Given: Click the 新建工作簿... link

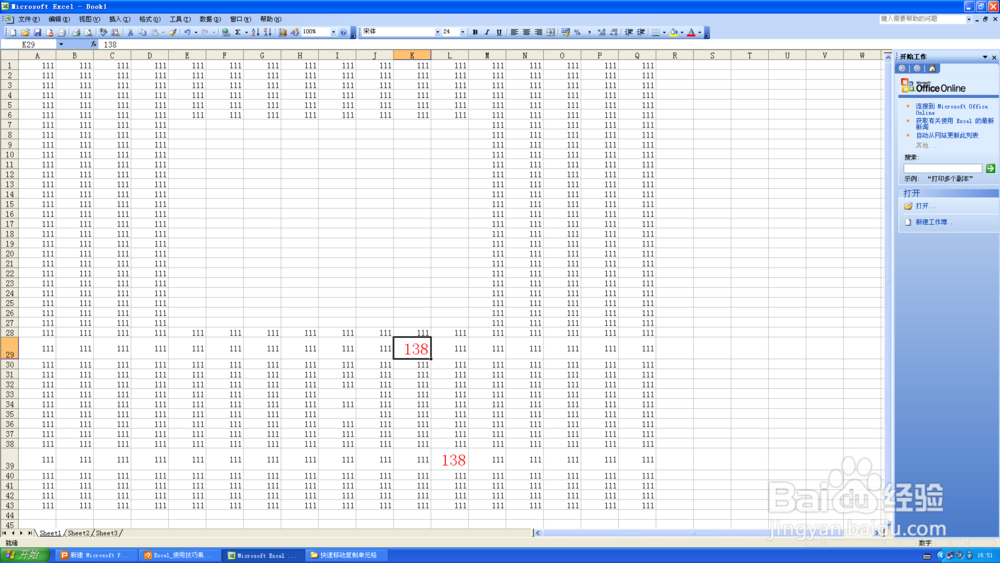Looking at the screenshot, I should point(935,222).
